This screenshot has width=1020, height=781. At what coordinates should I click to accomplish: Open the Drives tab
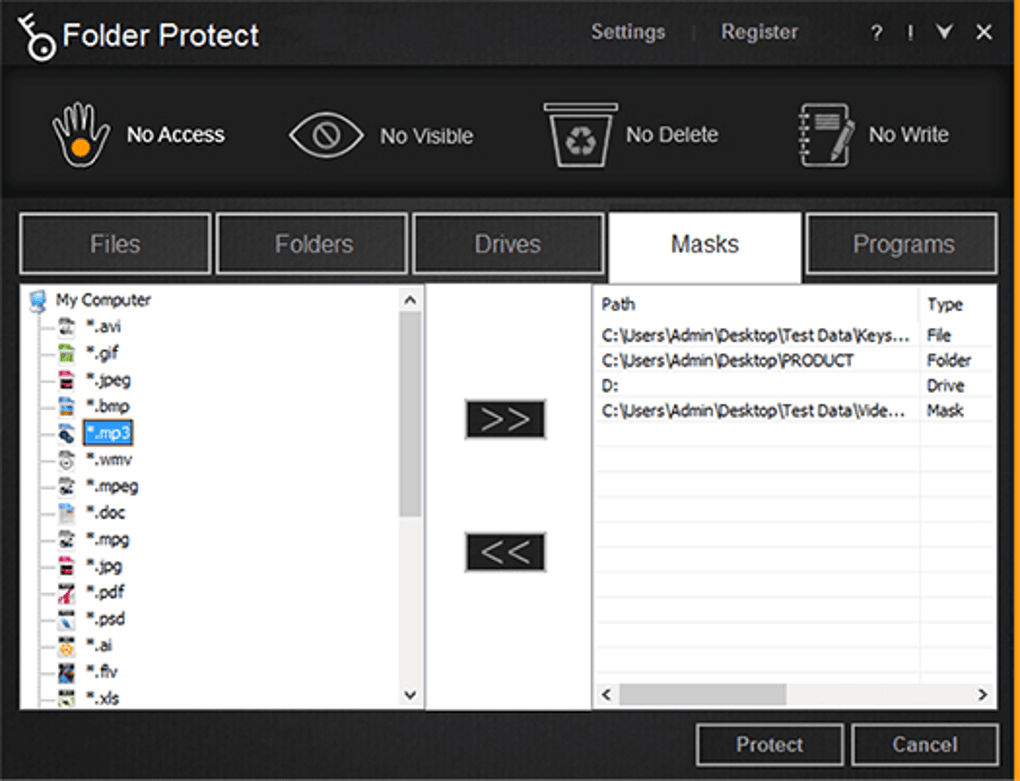[508, 244]
